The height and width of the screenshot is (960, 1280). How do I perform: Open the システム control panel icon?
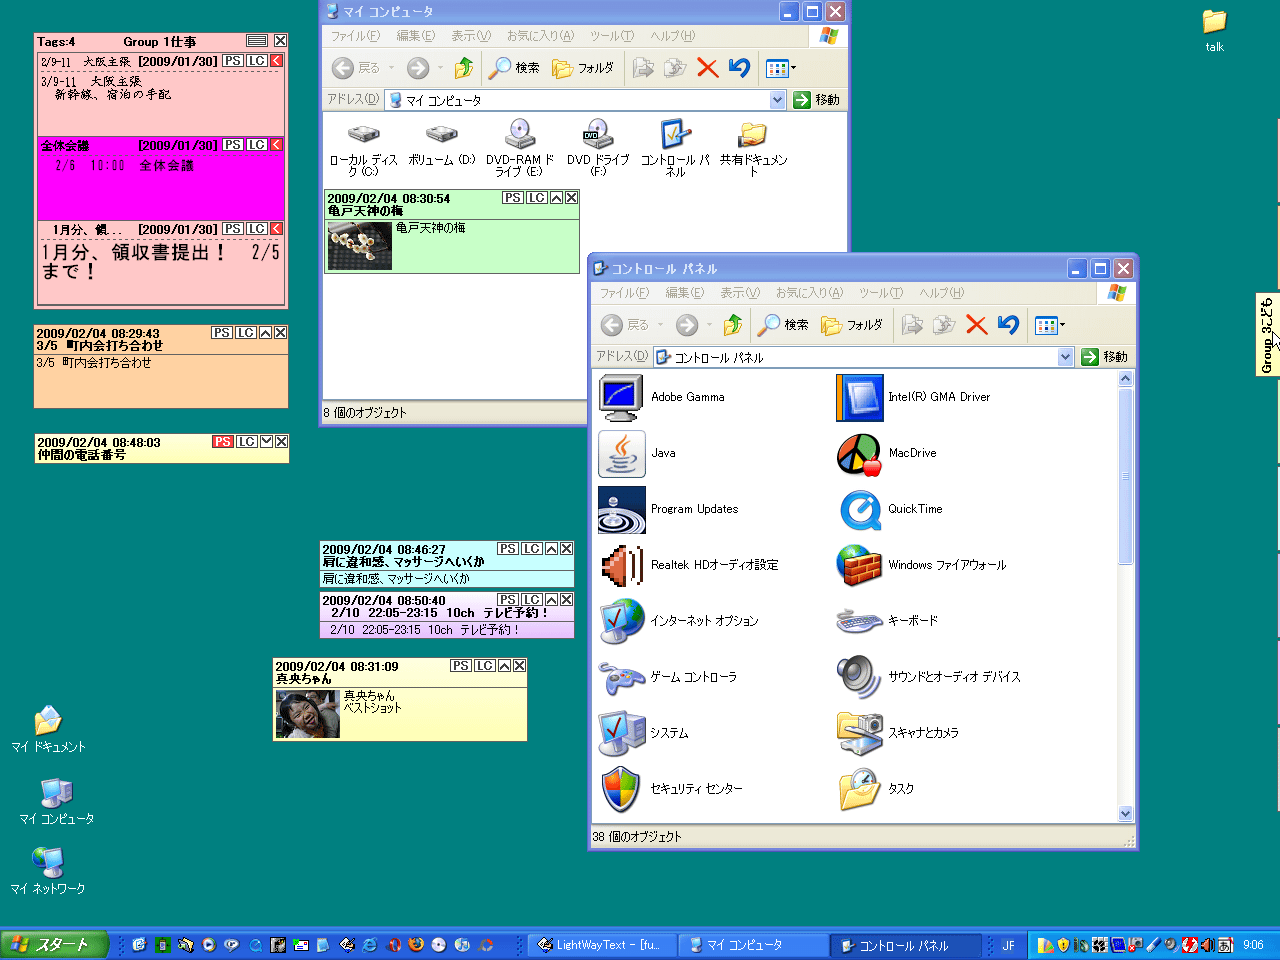(621, 733)
